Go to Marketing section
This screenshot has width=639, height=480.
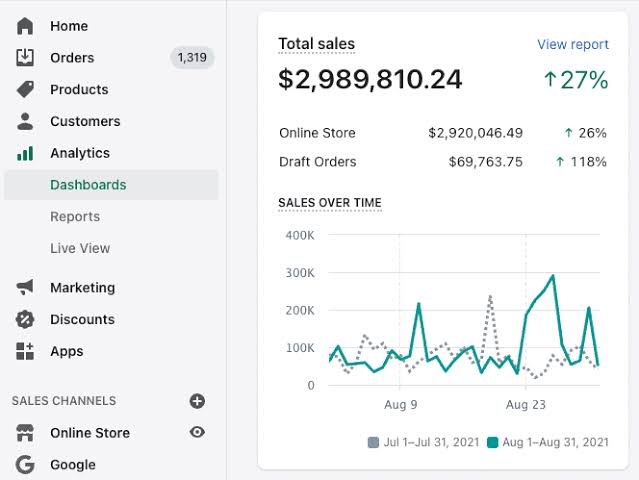point(82,288)
